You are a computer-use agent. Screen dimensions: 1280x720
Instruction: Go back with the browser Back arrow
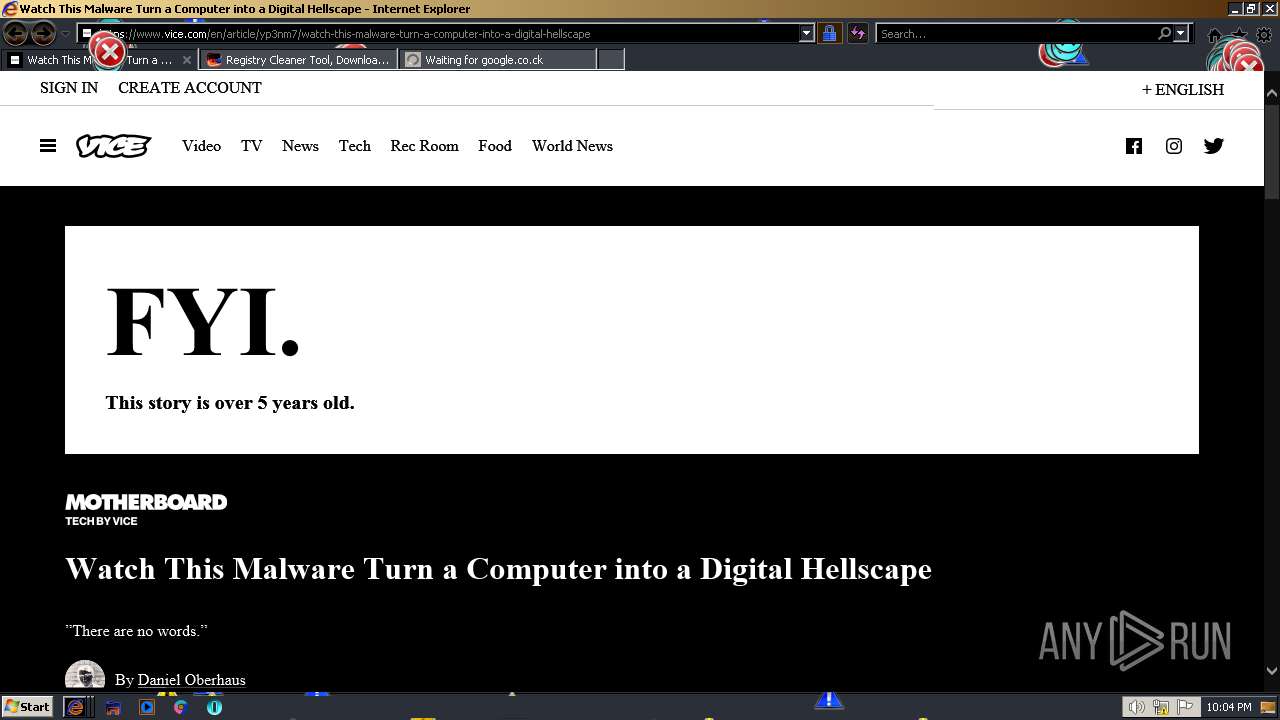(x=16, y=34)
